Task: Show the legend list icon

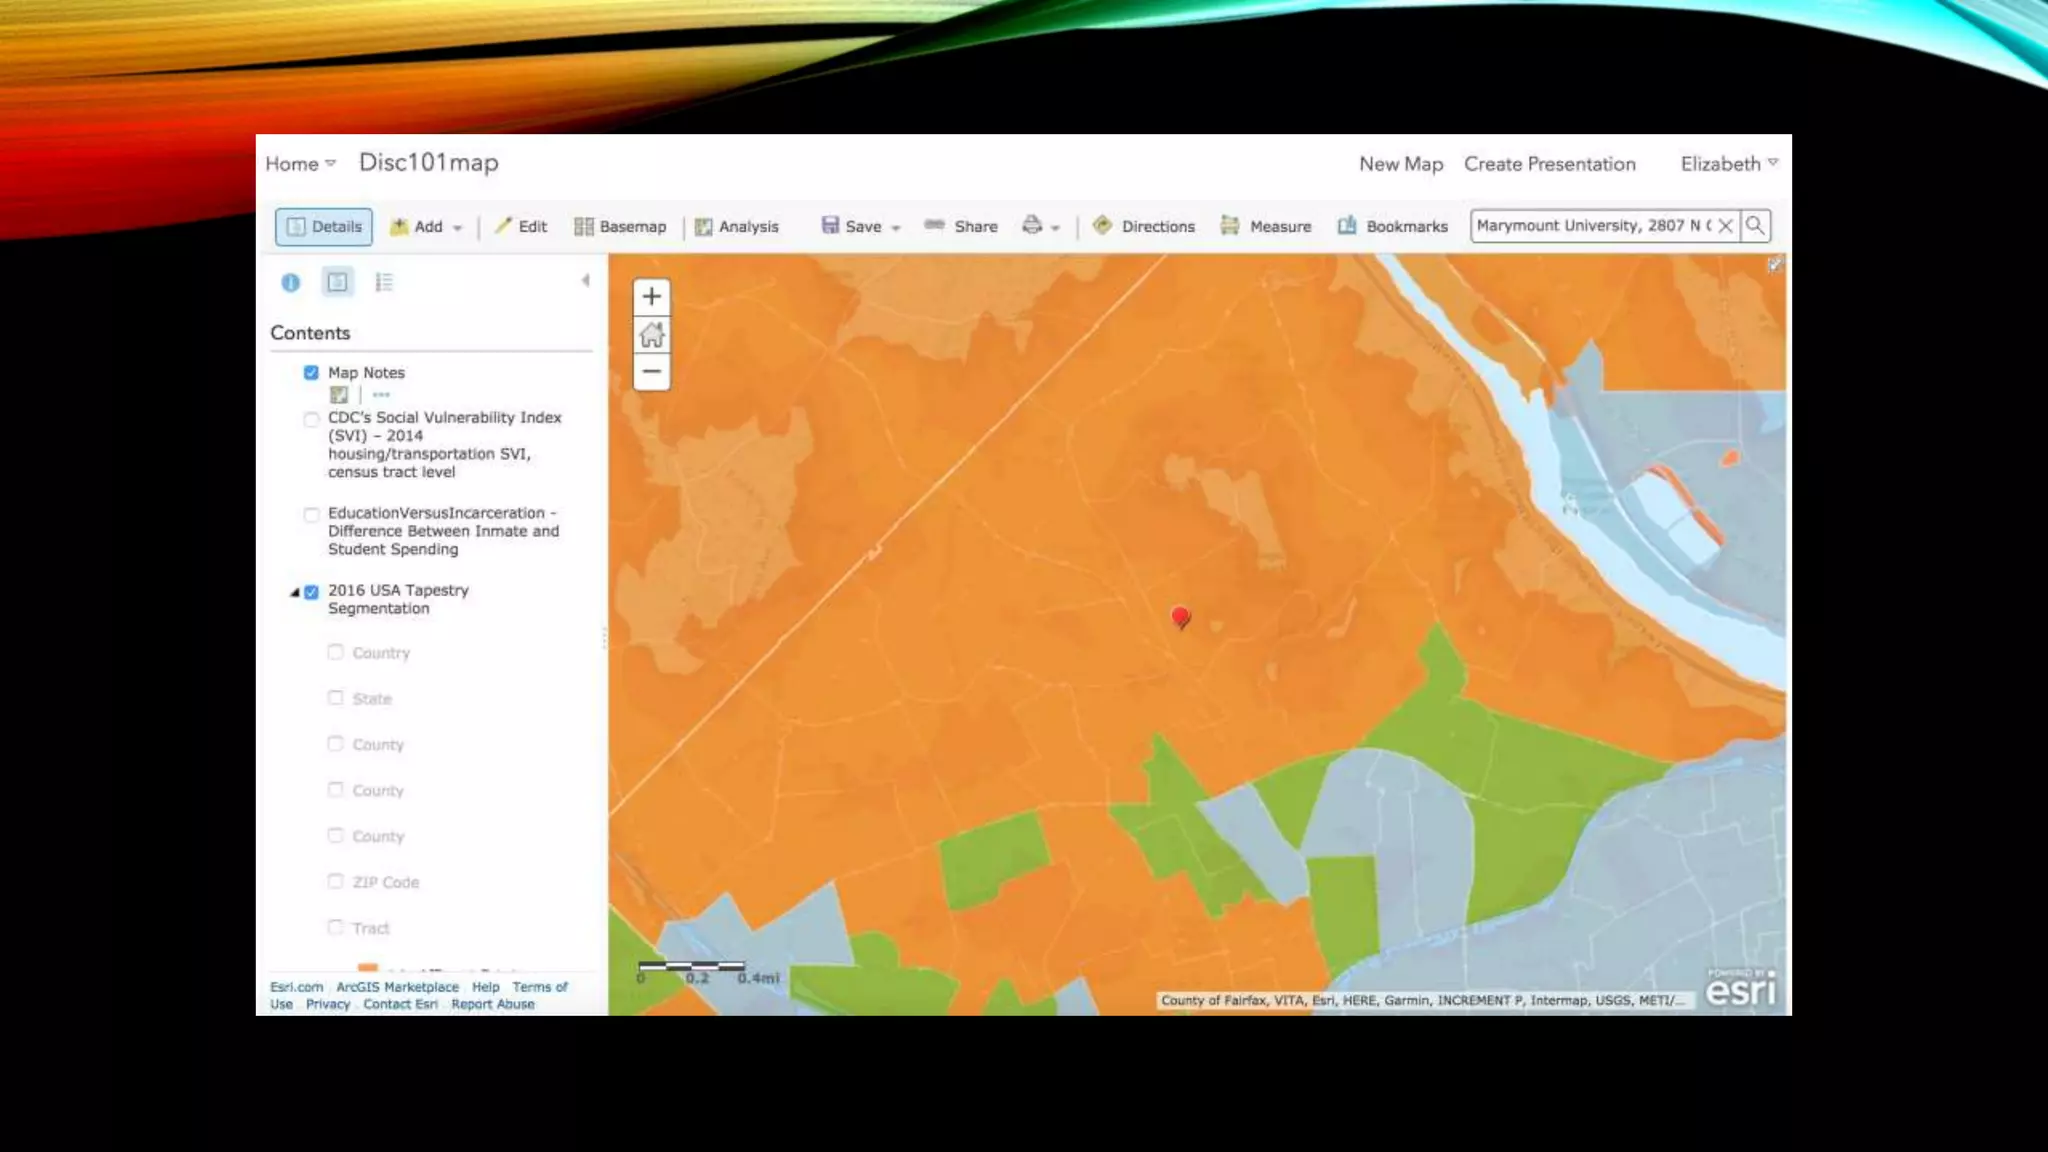Action: point(384,283)
